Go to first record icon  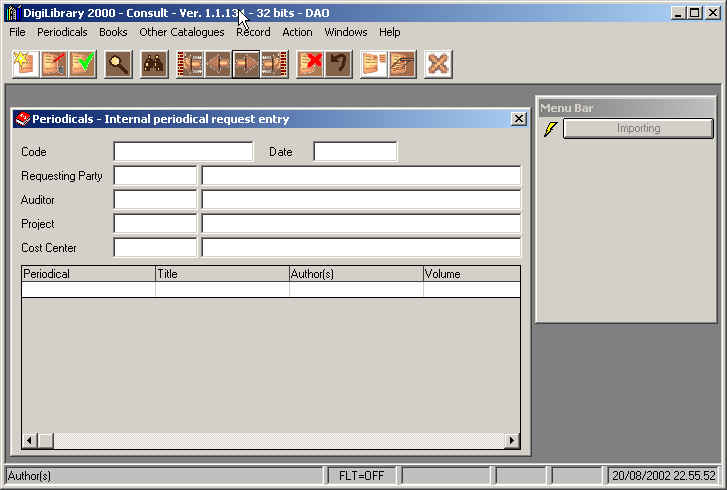point(190,64)
